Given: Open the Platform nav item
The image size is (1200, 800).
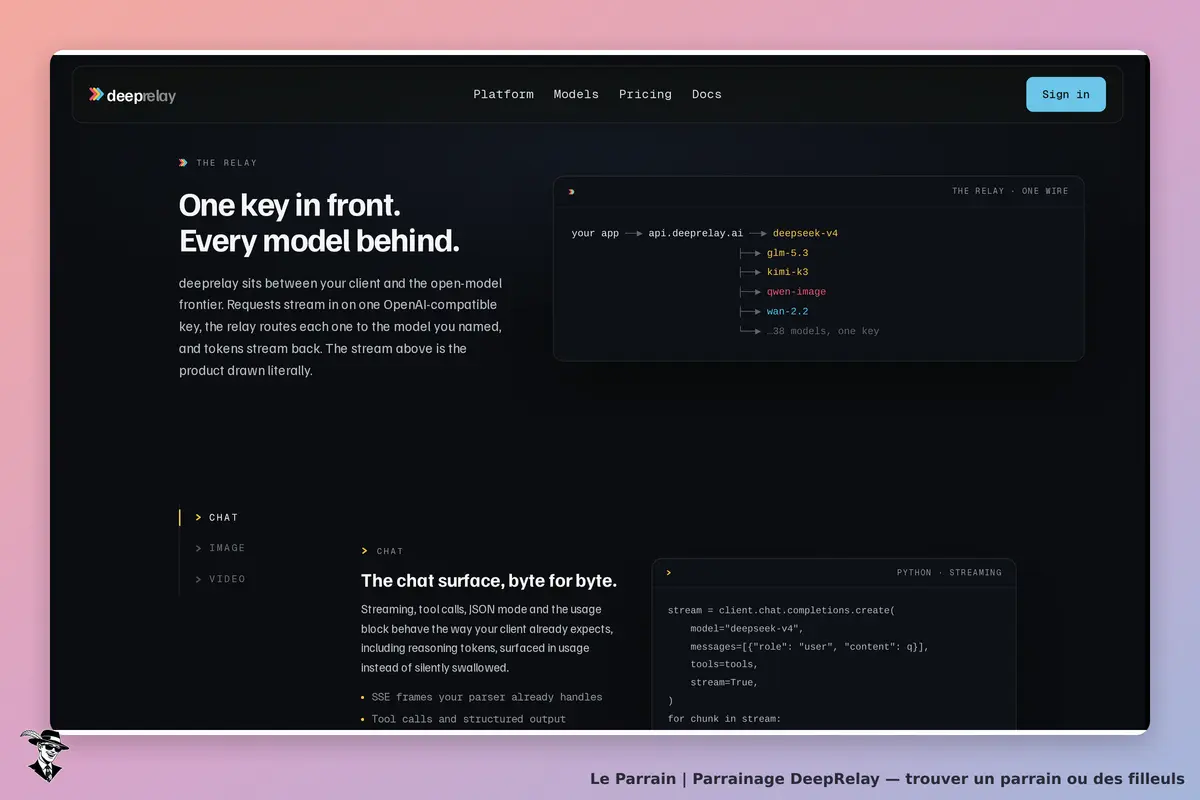Looking at the screenshot, I should coord(503,94).
